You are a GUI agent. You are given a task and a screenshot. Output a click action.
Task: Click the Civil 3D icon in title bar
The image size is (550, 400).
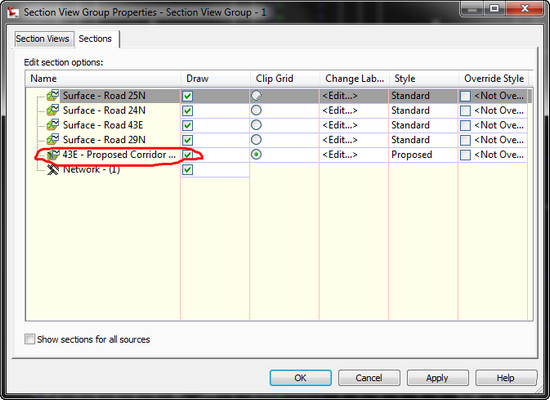tap(13, 12)
